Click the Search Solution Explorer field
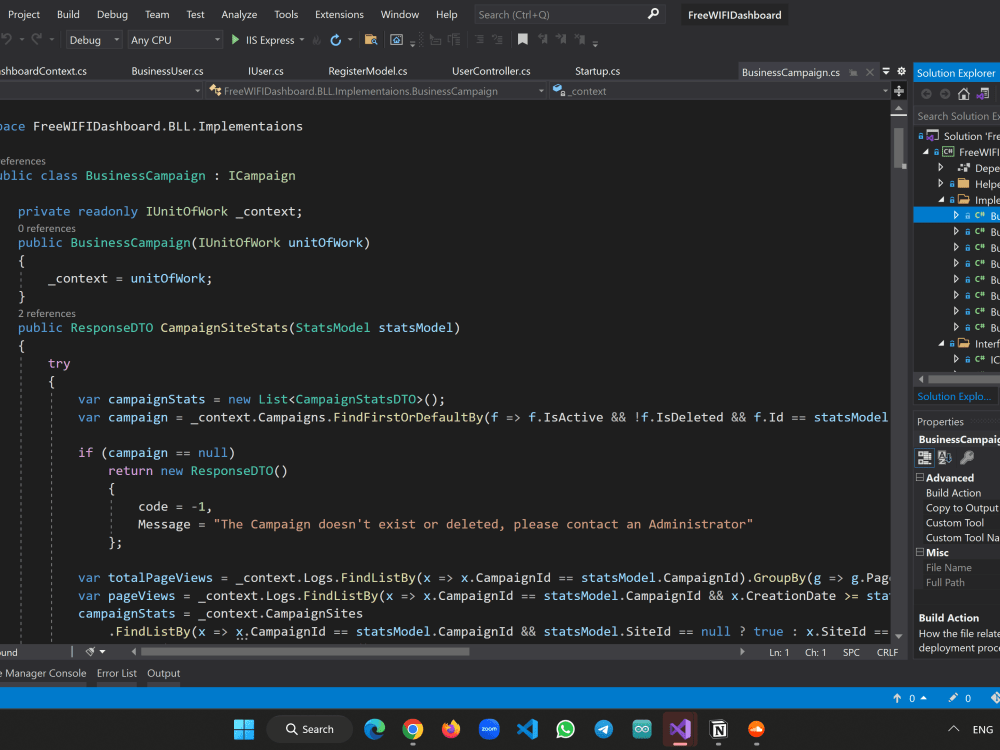 [x=957, y=116]
